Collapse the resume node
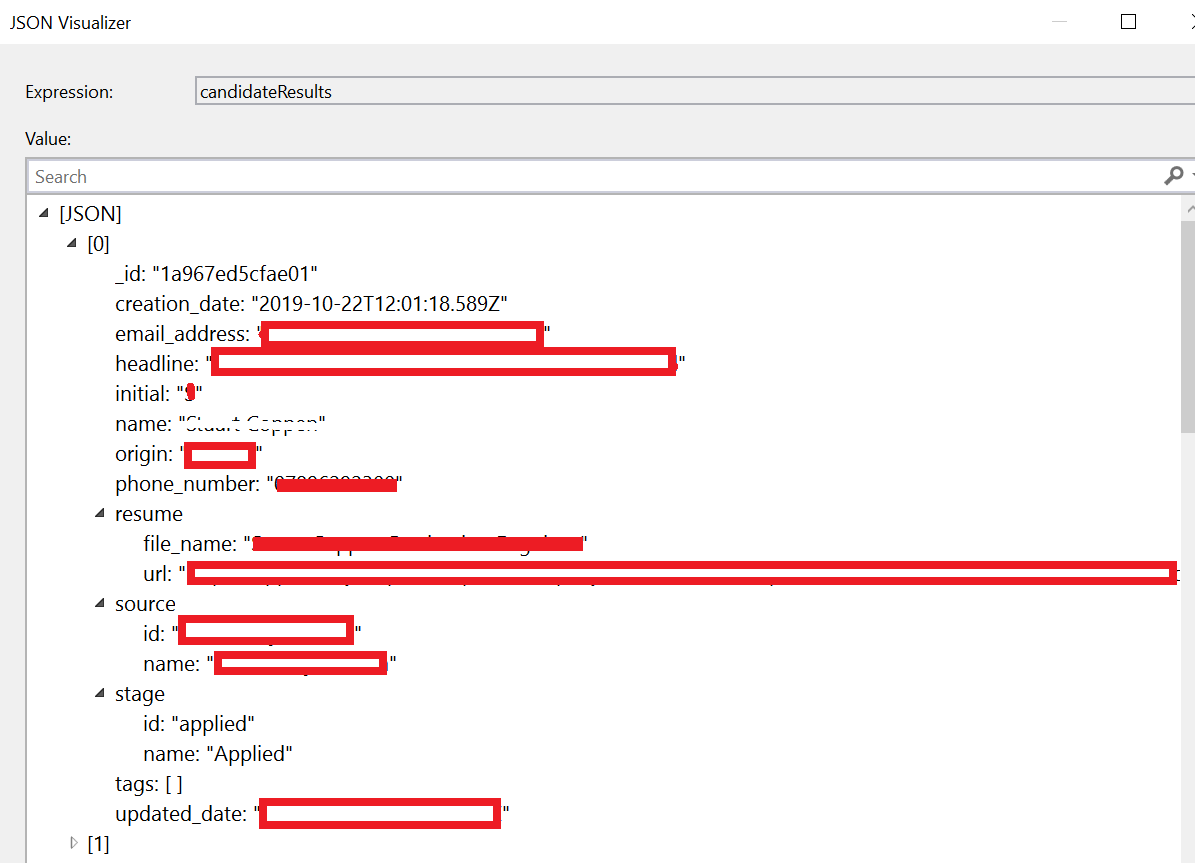1195x863 pixels. [100, 514]
